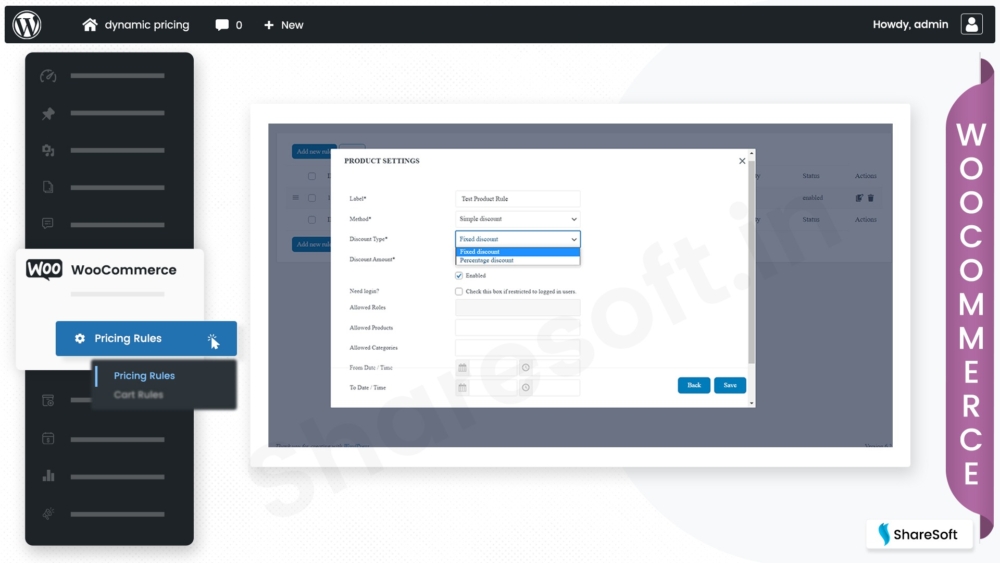Open the Method dropdown
Image resolution: width=1000 pixels, height=563 pixels.
pyautogui.click(x=517, y=219)
